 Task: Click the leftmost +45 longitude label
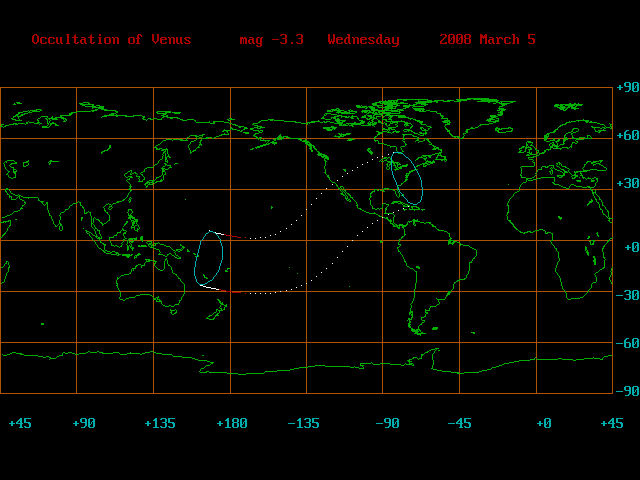point(20,423)
